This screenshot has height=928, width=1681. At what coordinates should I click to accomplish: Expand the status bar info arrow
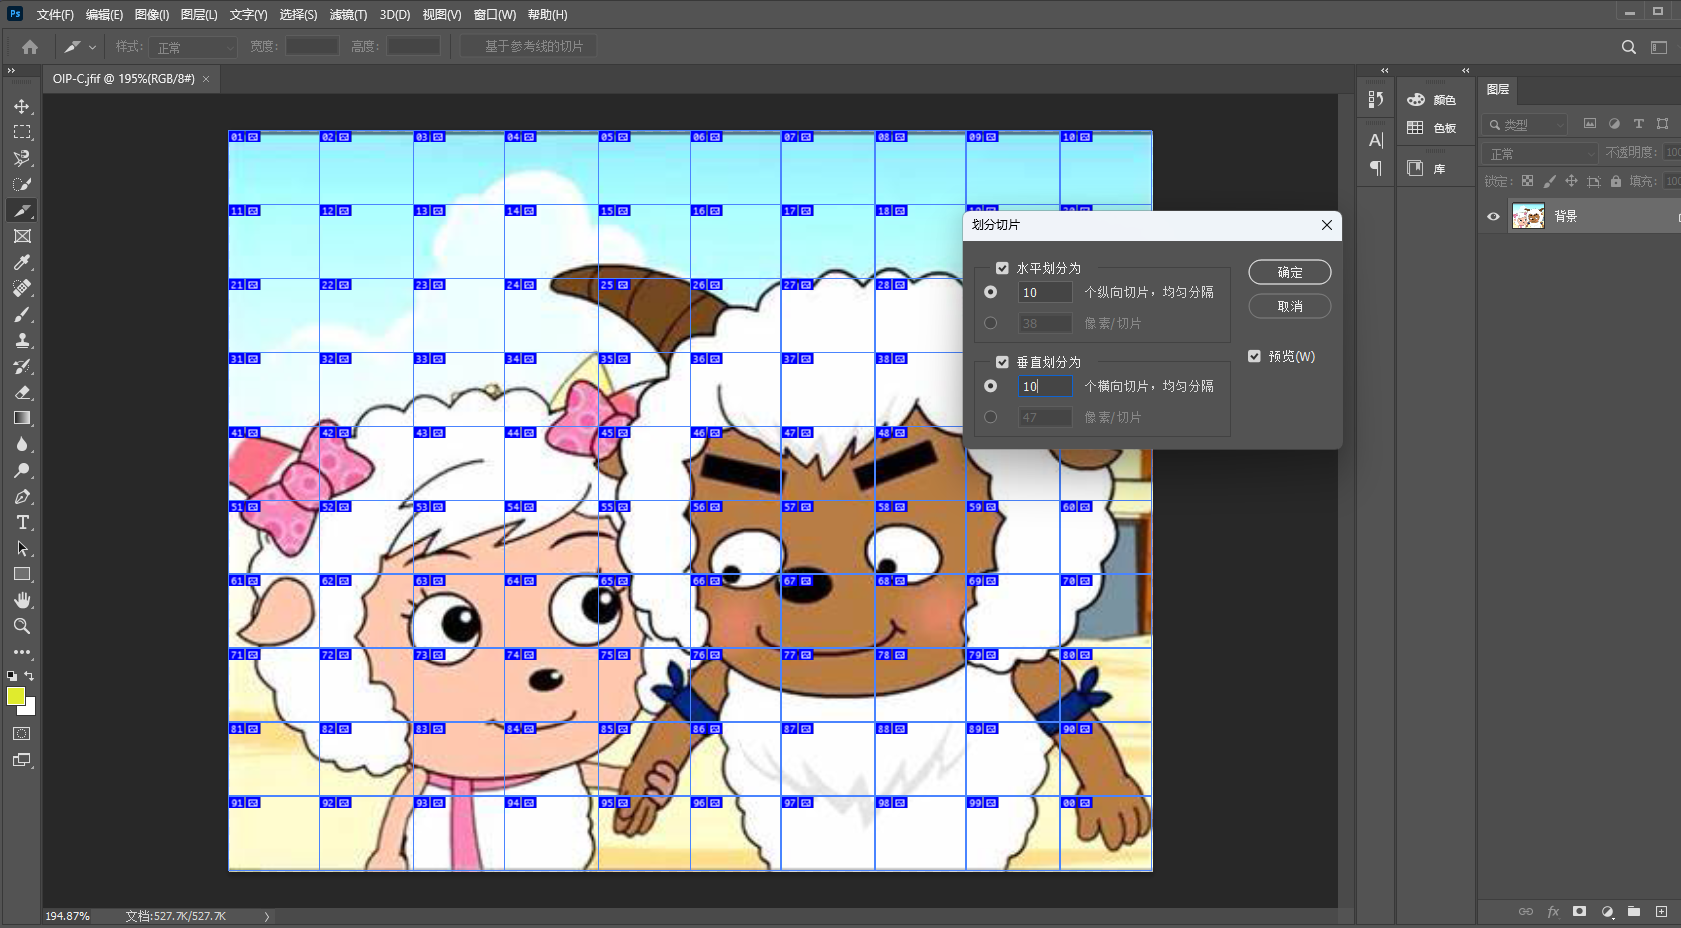pyautogui.click(x=267, y=916)
